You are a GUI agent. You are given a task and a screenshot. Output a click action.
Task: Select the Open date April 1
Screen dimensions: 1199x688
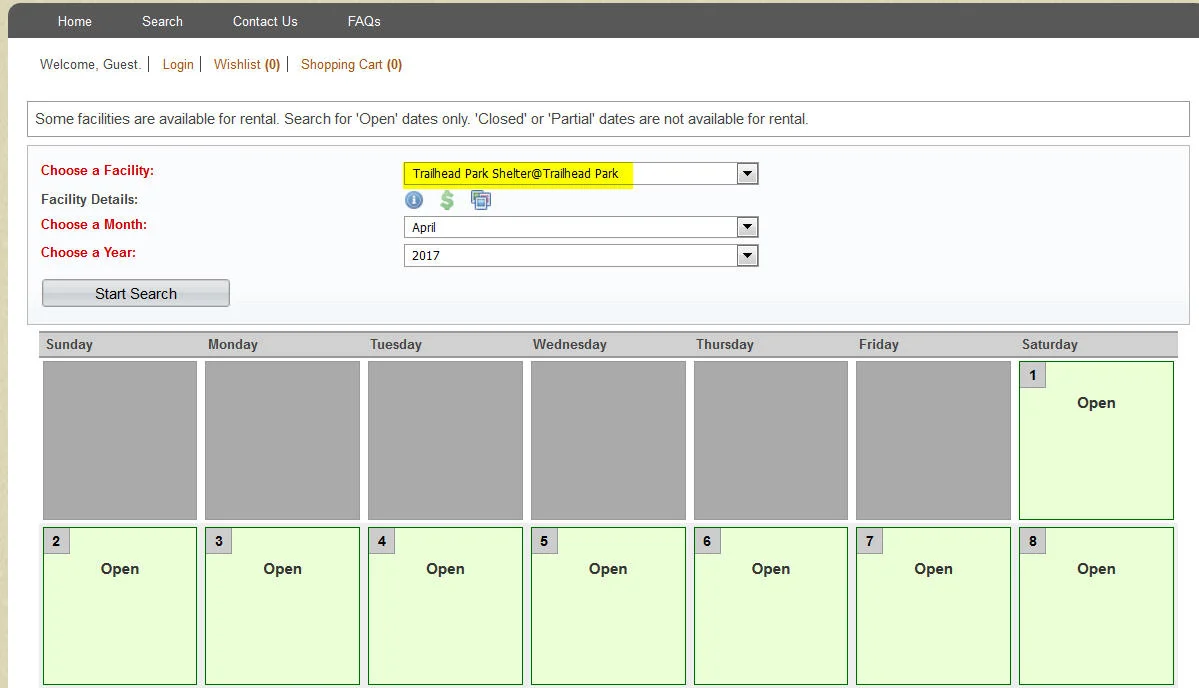(1096, 440)
